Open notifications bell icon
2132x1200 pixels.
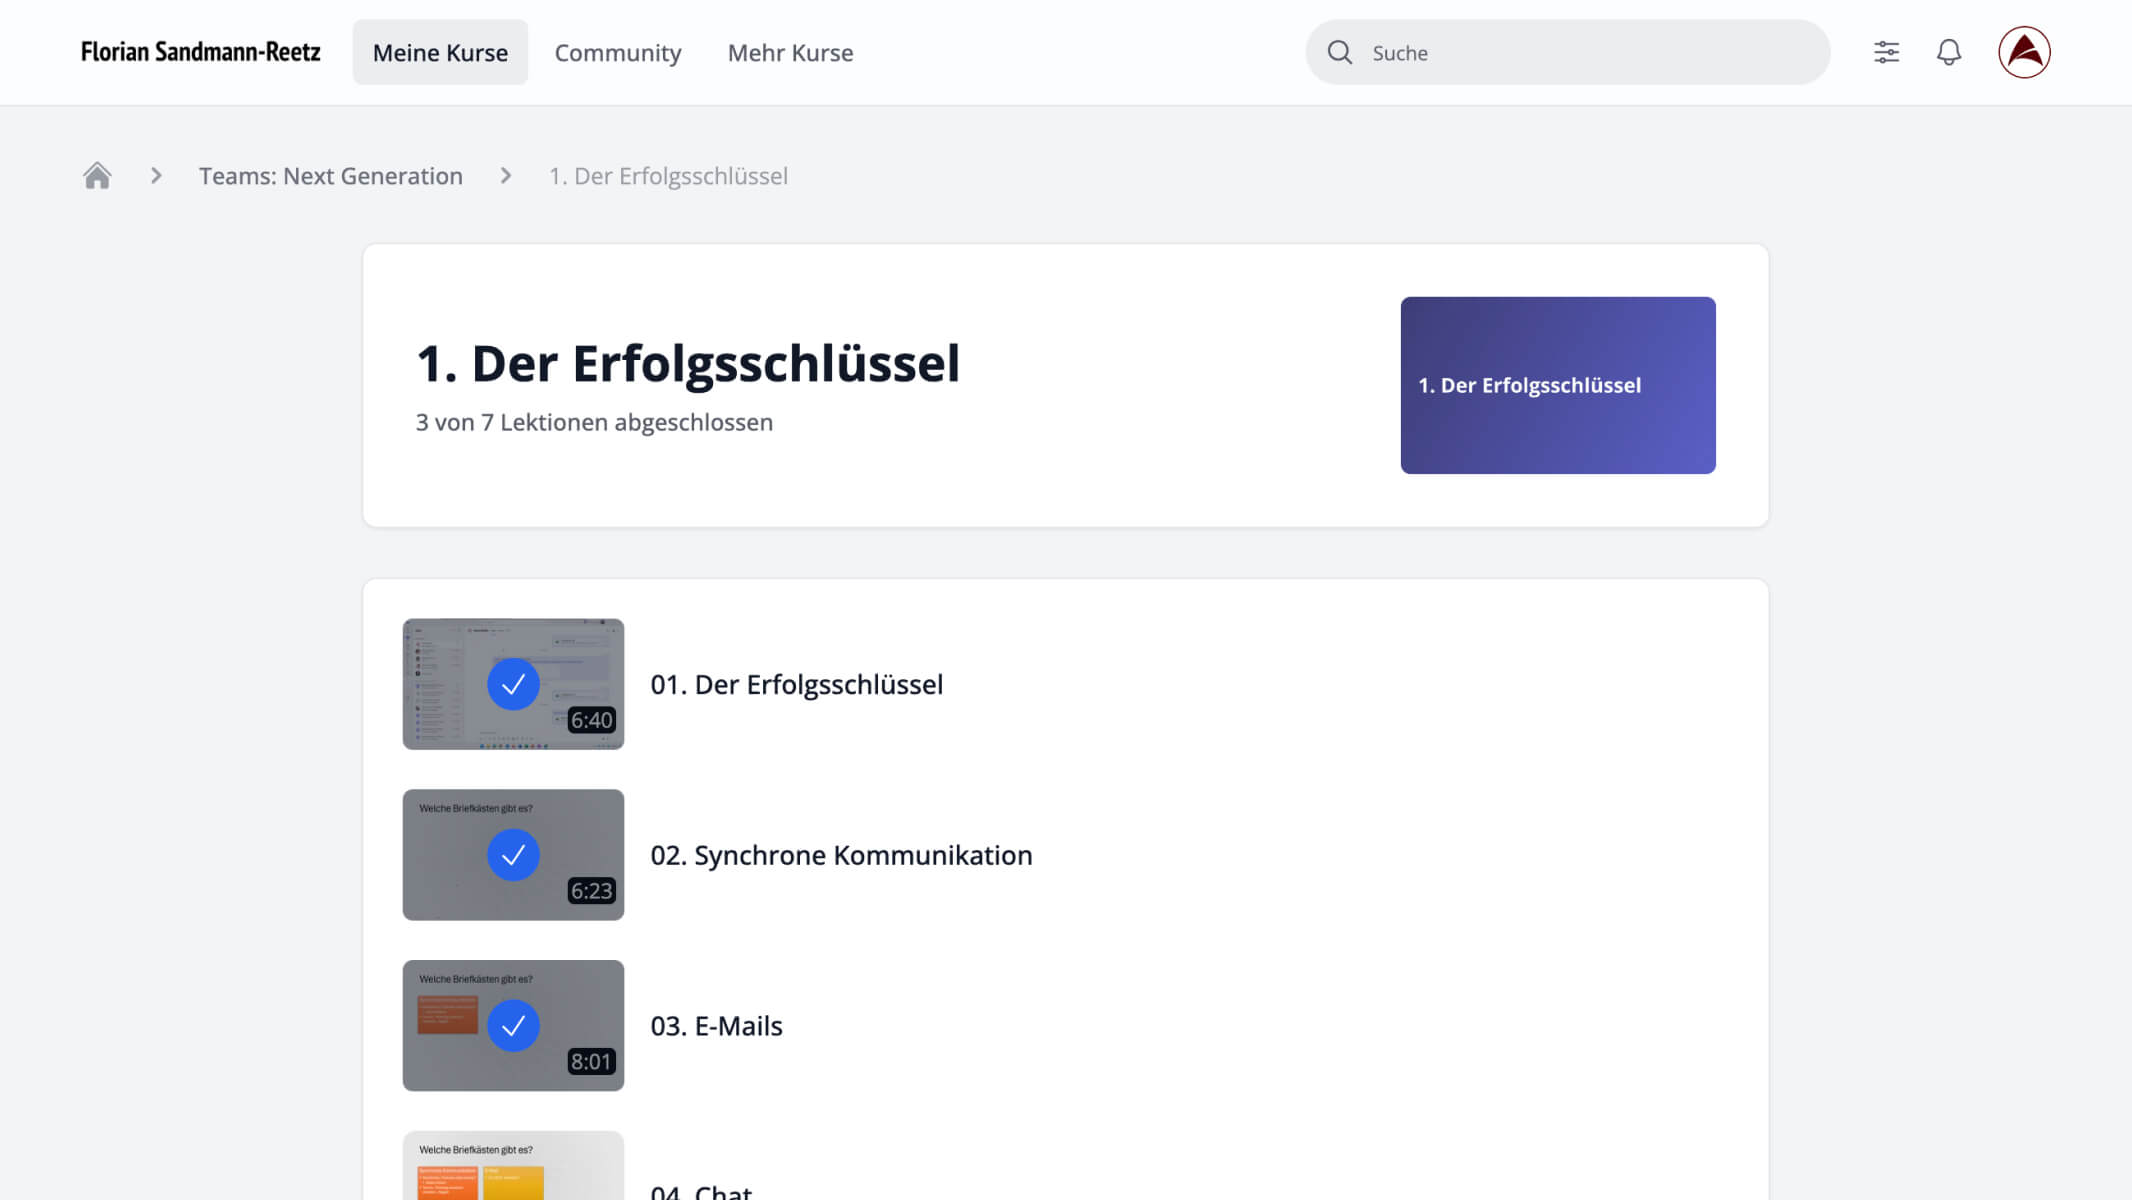[x=1948, y=52]
